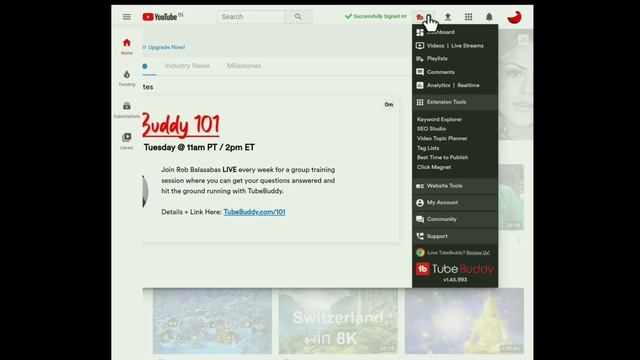Click the My Account person icon
Image resolution: width=640 pixels, height=360 pixels.
click(420, 202)
